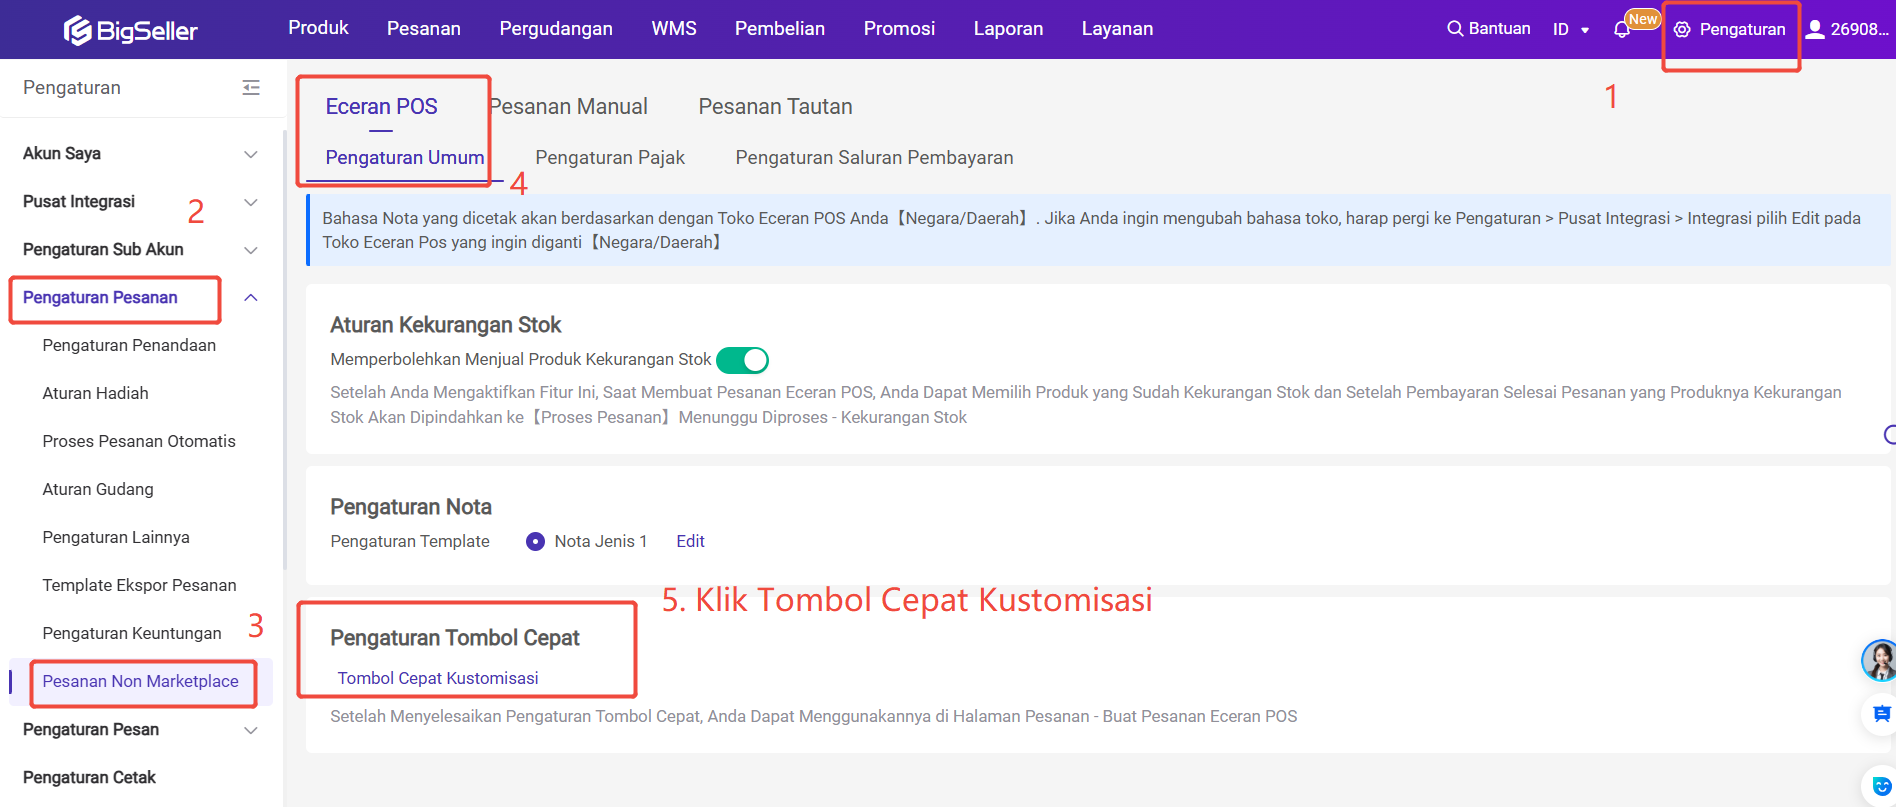Select Proses Pesanan Otomatis in sidebar
Viewport: 1896px width, 807px height.
point(139,442)
